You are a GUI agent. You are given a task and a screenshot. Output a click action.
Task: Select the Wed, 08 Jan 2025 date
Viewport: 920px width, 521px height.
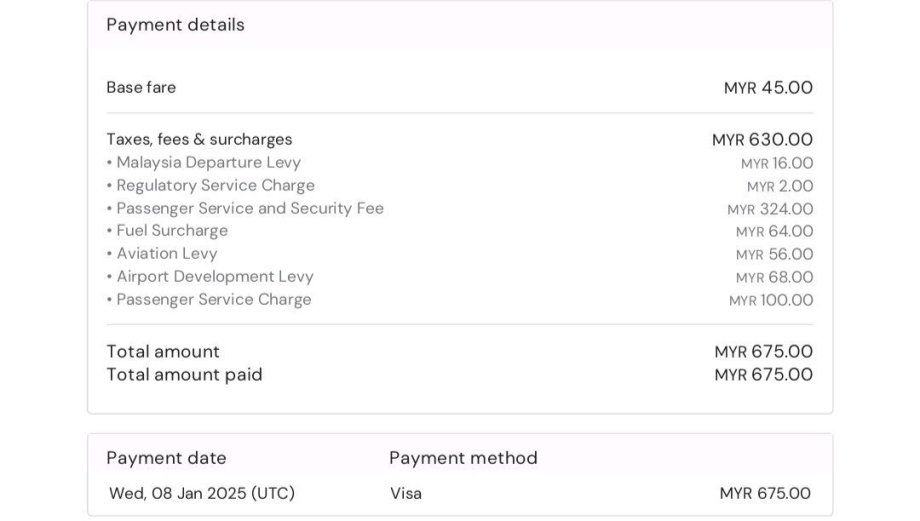[202, 493]
